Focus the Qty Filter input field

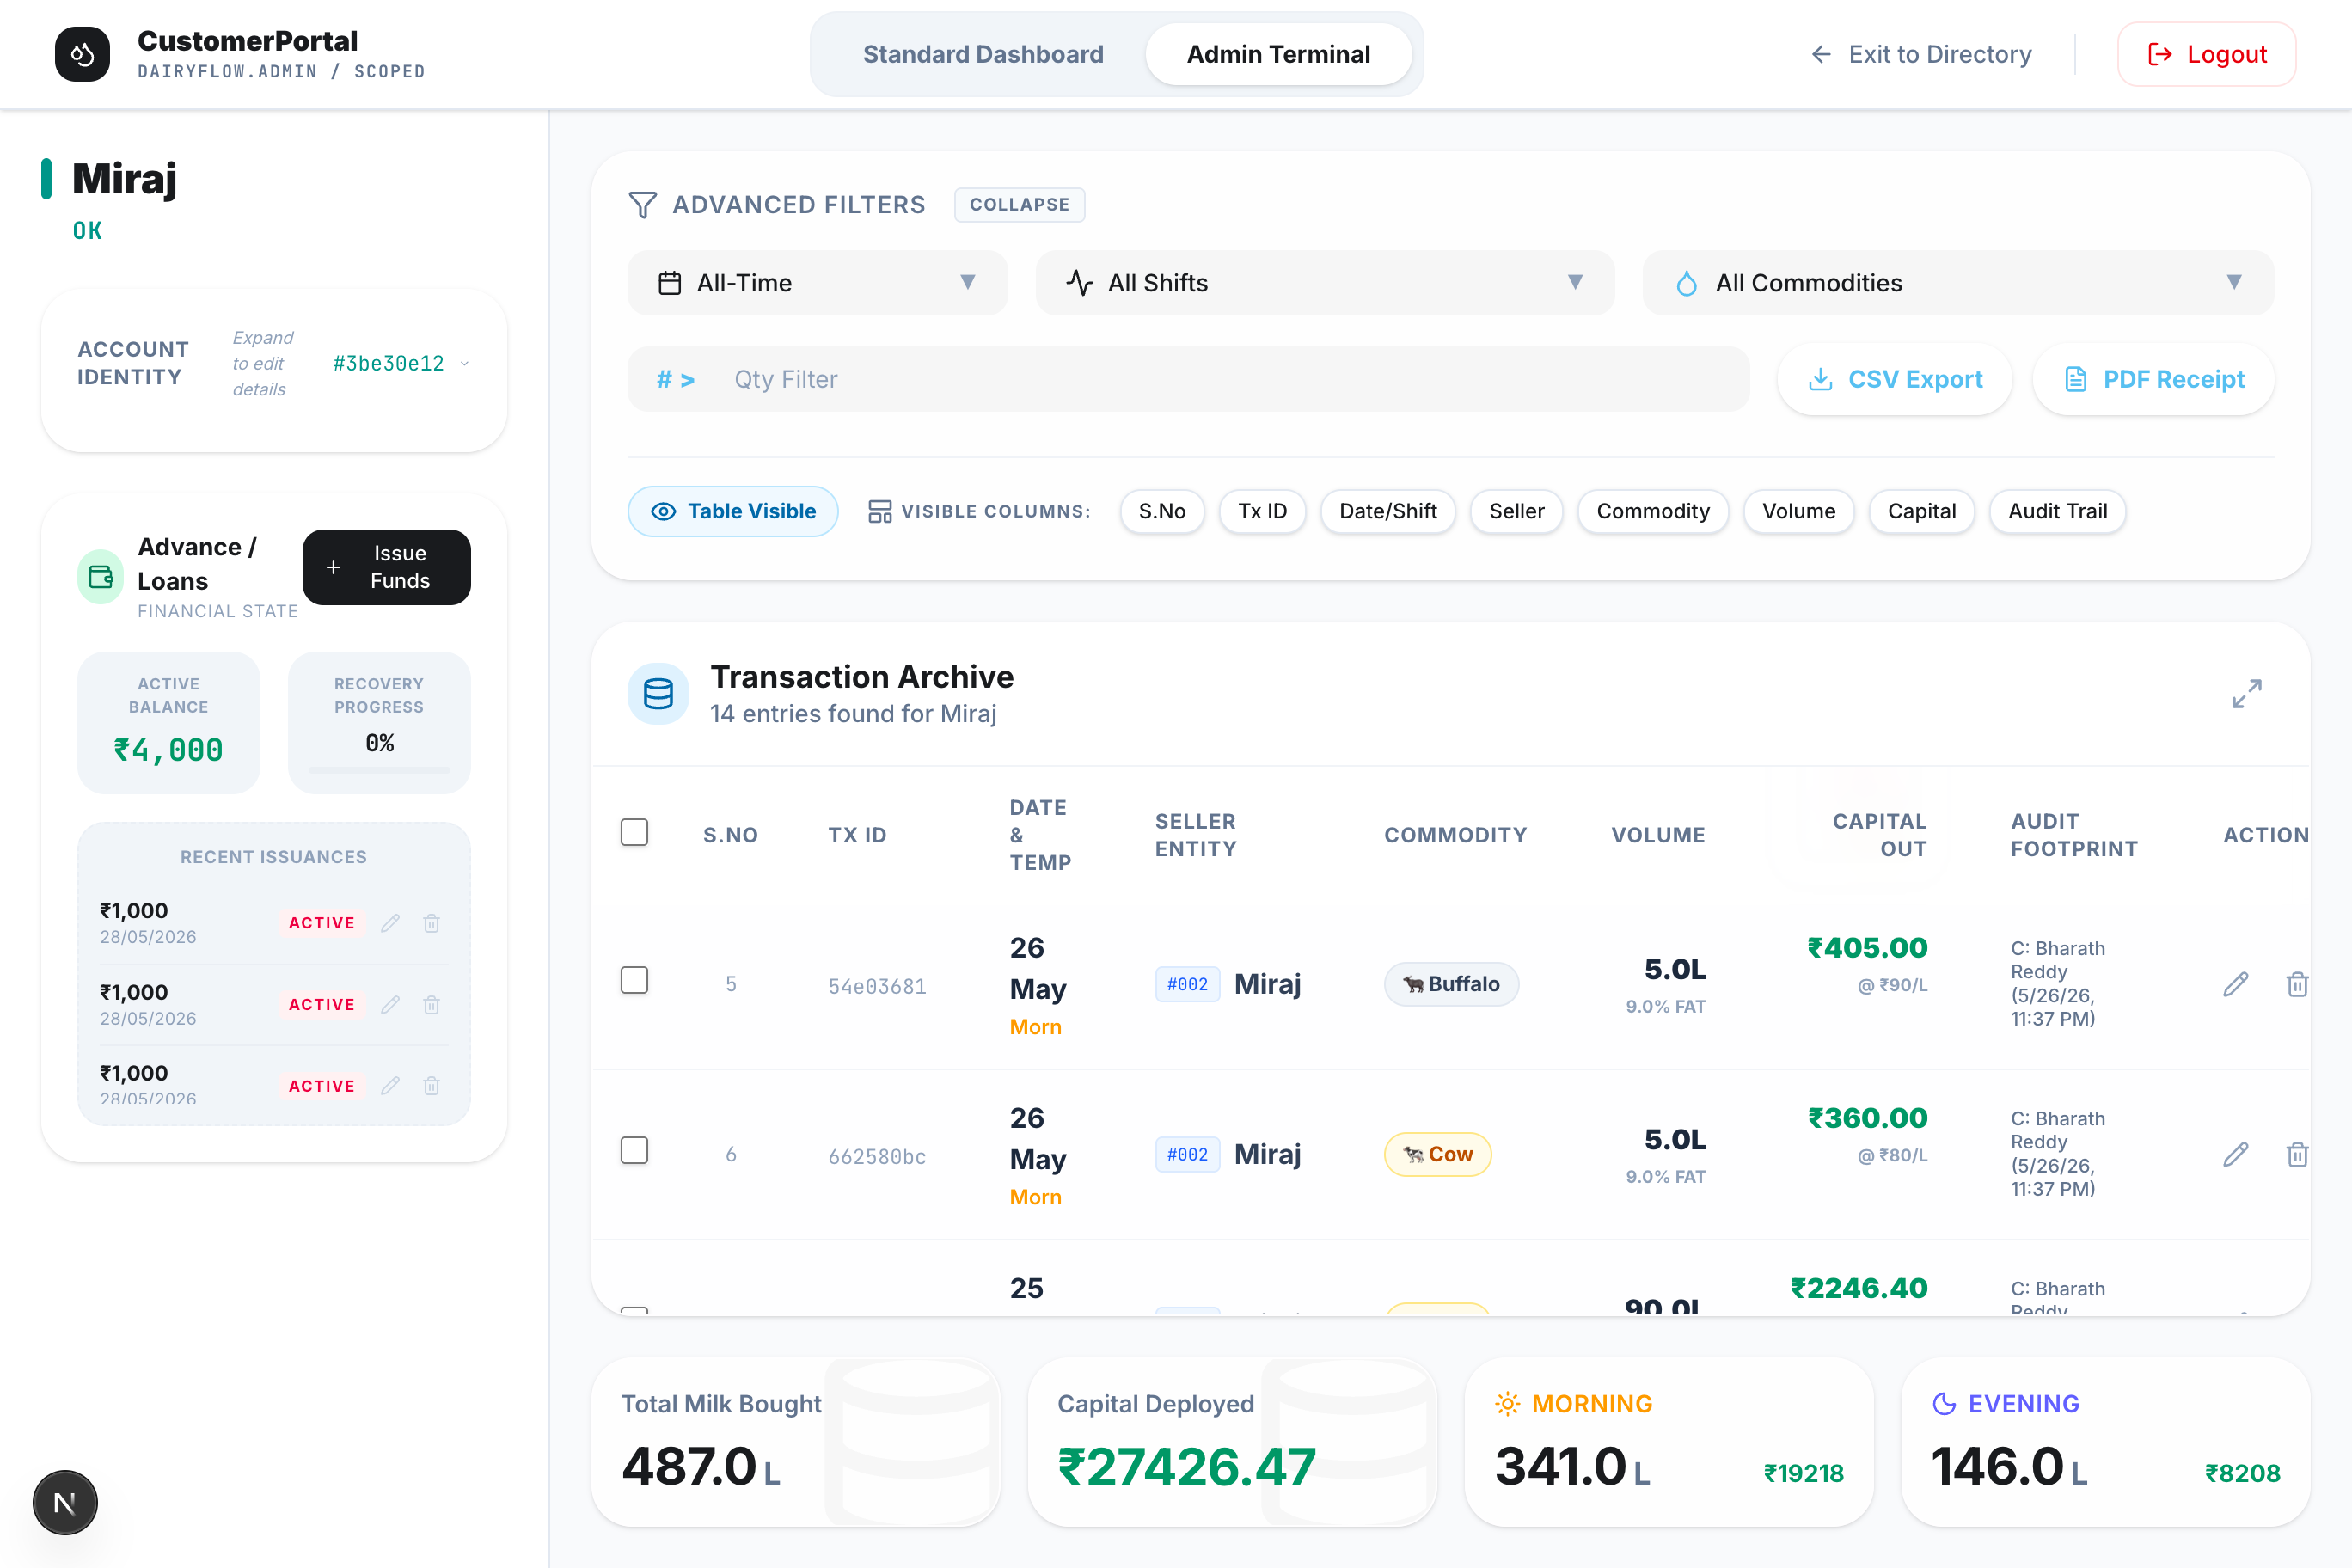(x=1188, y=380)
